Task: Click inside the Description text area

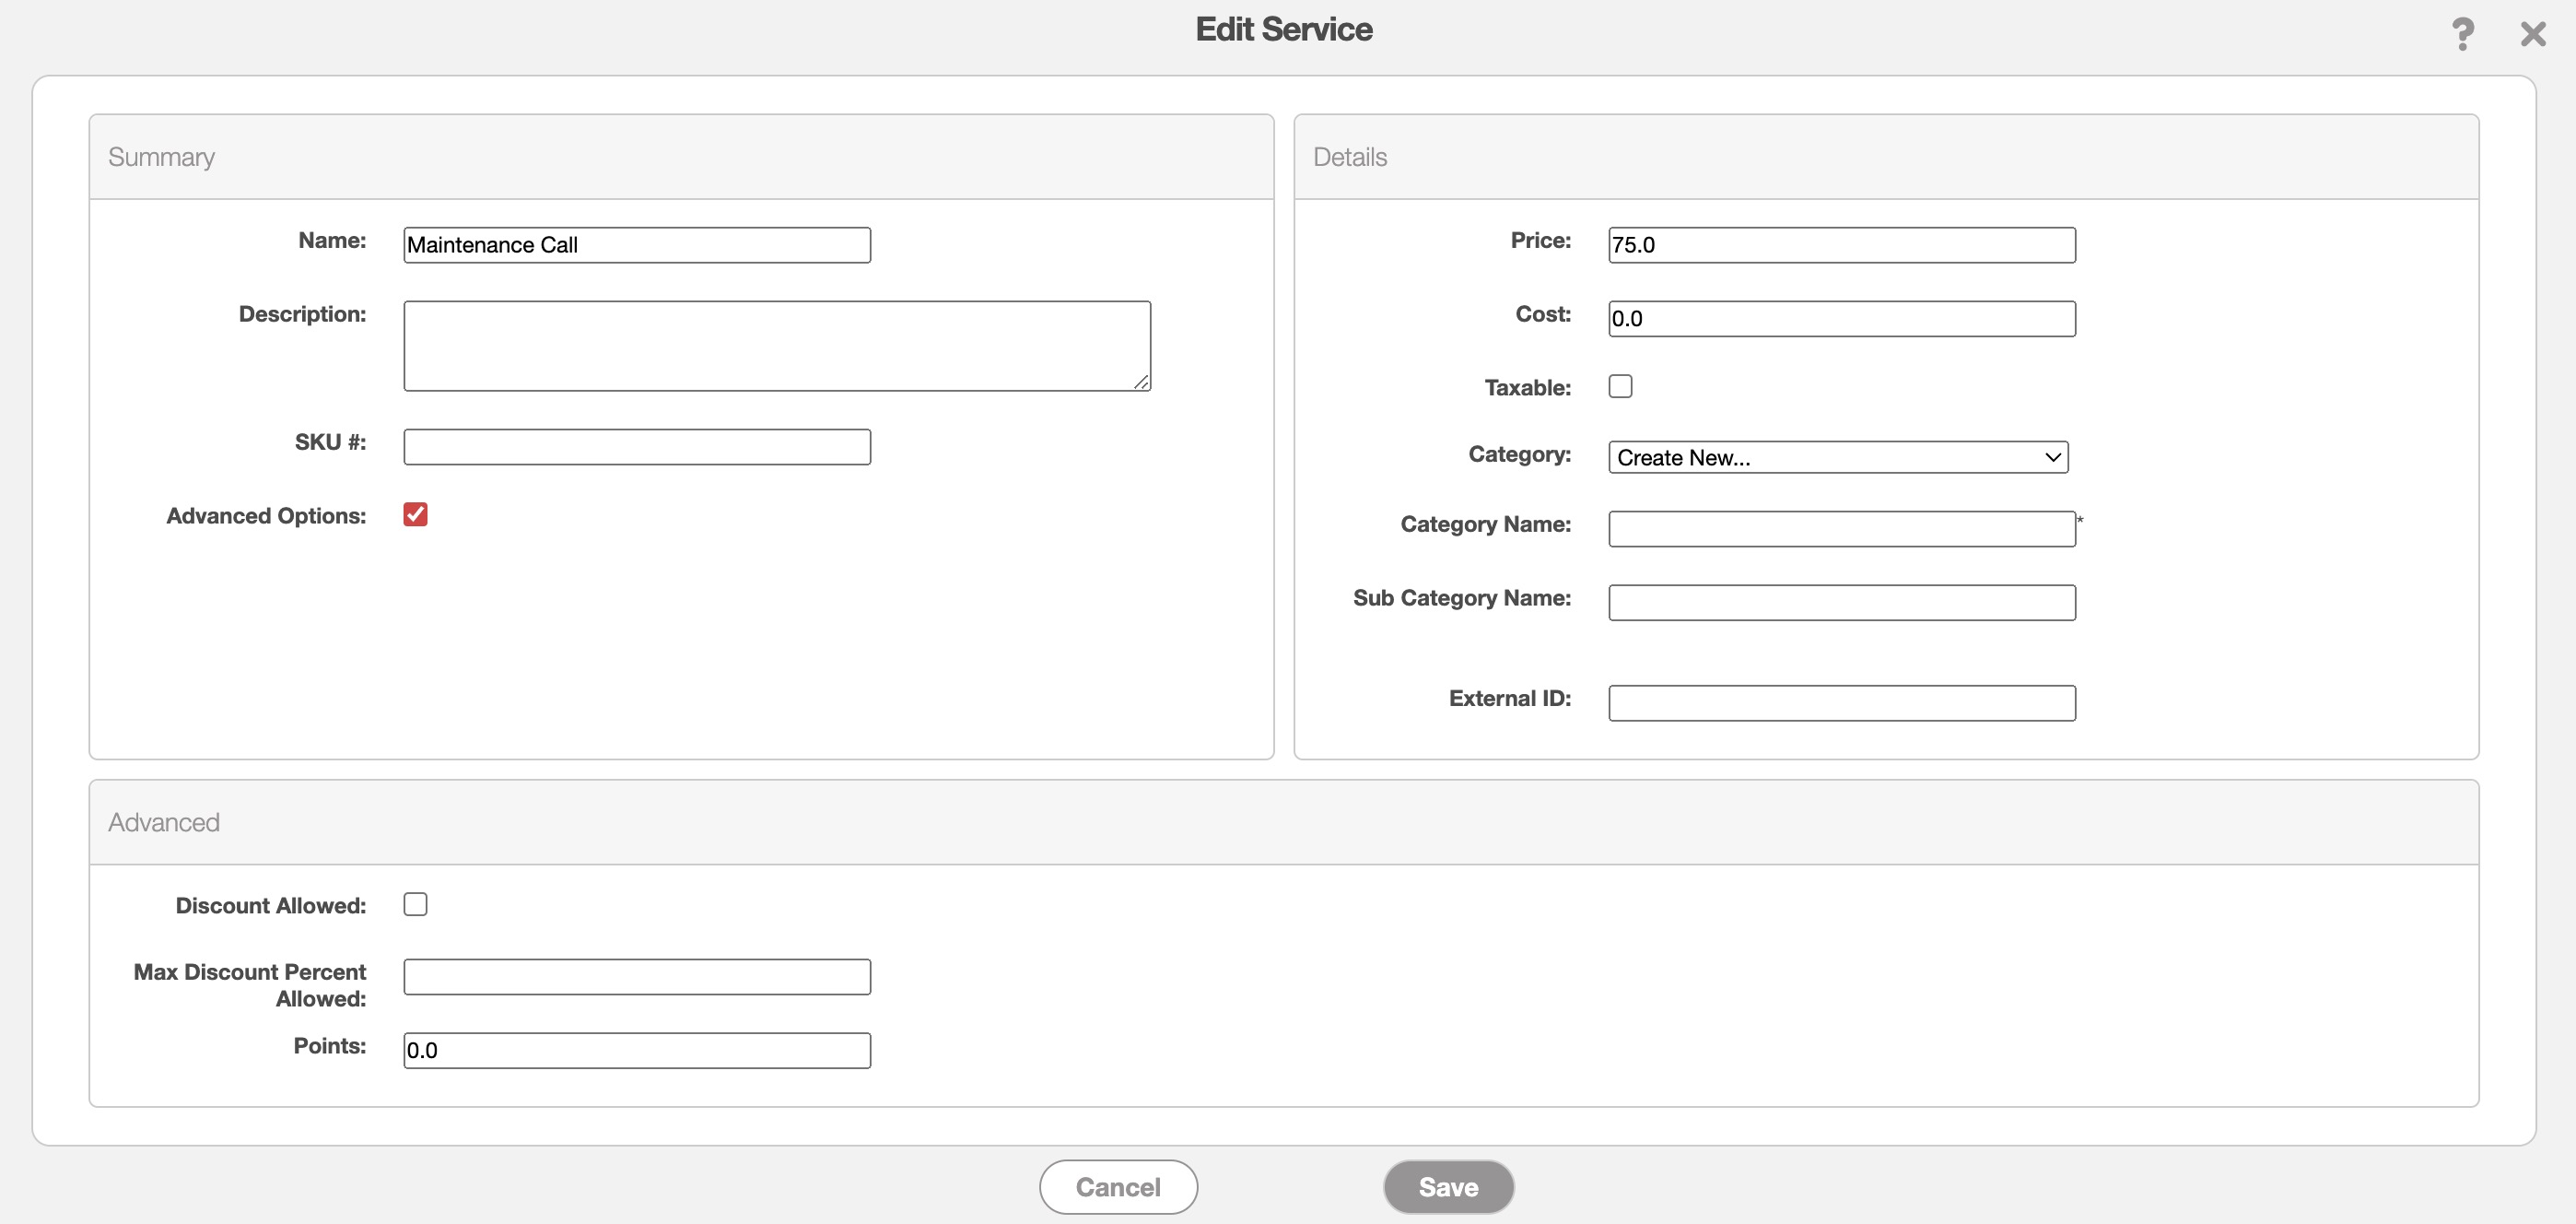Action: 776,345
